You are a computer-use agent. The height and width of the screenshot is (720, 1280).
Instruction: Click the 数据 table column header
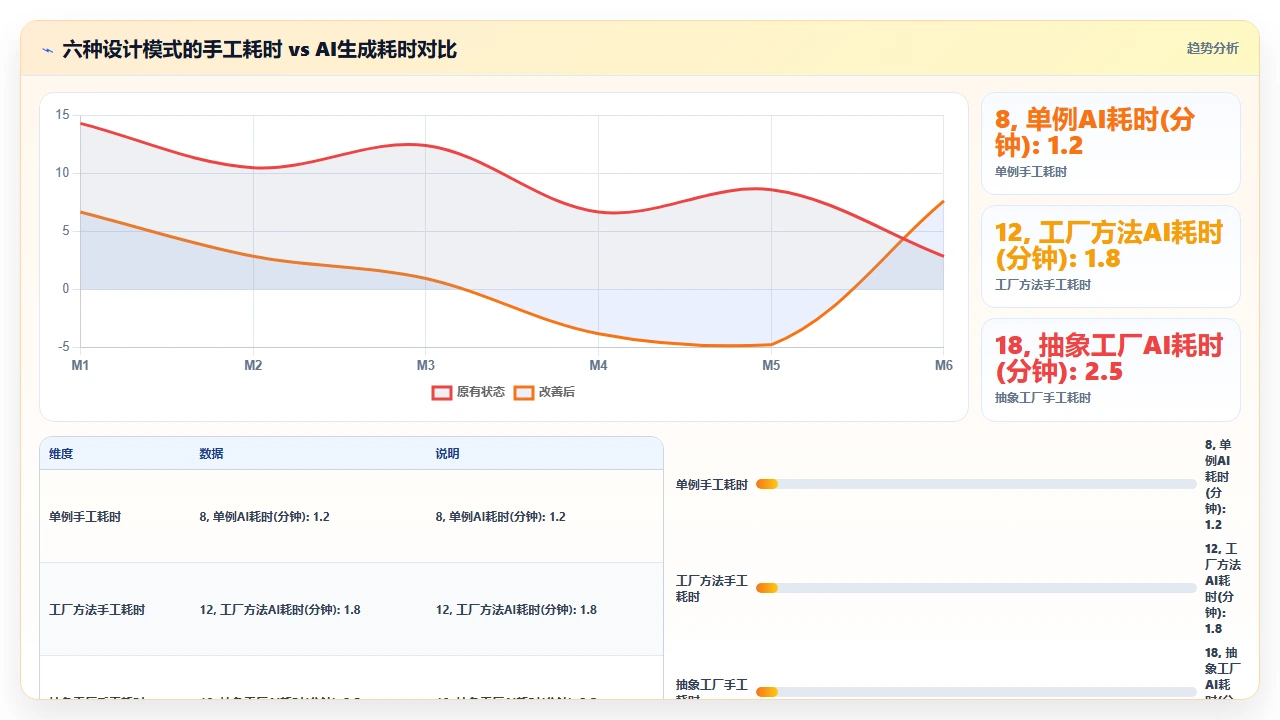point(211,454)
